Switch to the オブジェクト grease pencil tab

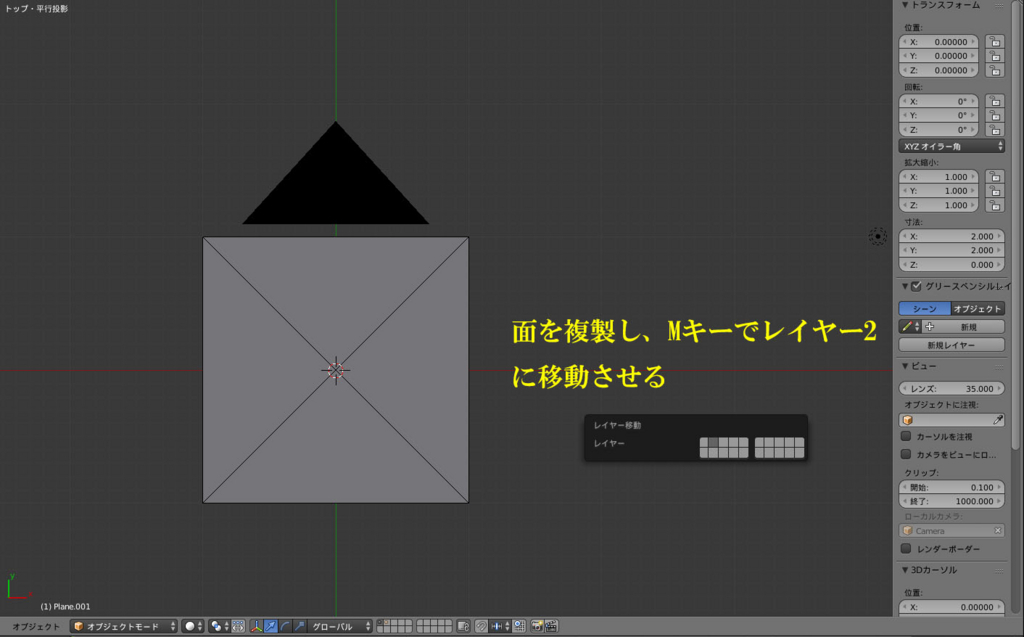pyautogui.click(x=978, y=307)
